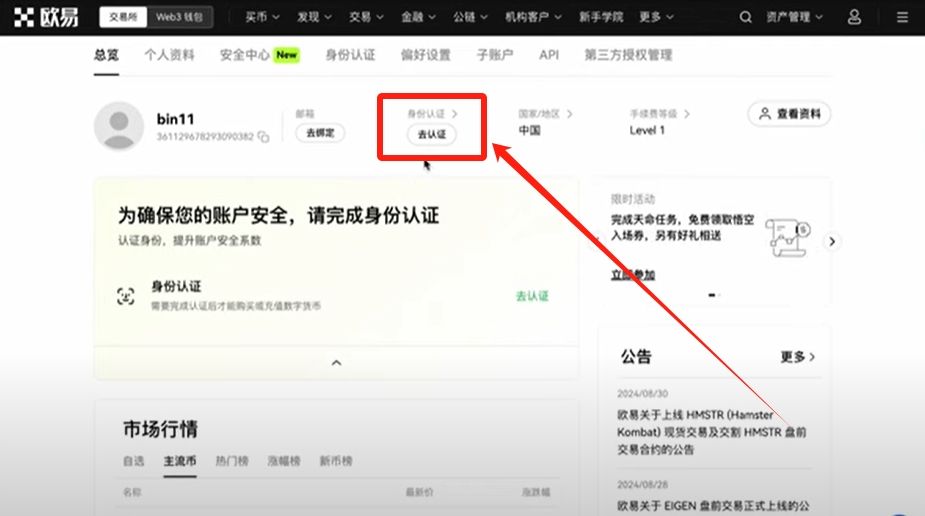
Task: Open the user profile icon
Action: [x=854, y=17]
